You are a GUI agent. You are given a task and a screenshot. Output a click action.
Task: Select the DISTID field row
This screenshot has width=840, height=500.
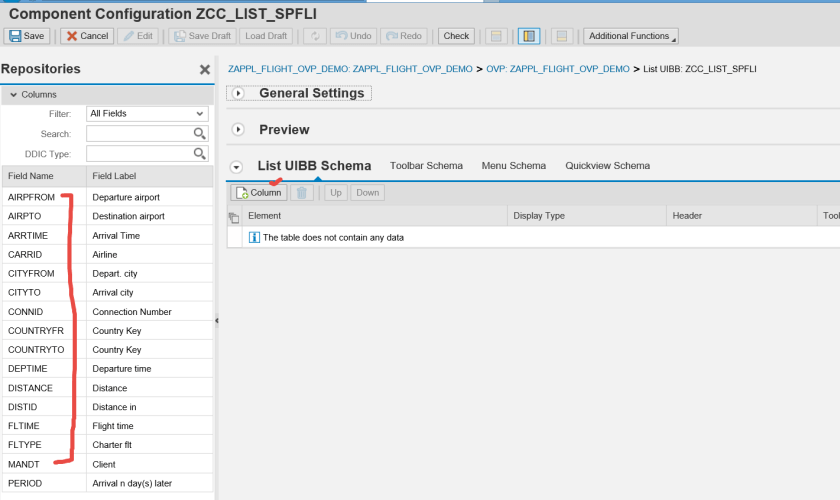tap(108, 407)
